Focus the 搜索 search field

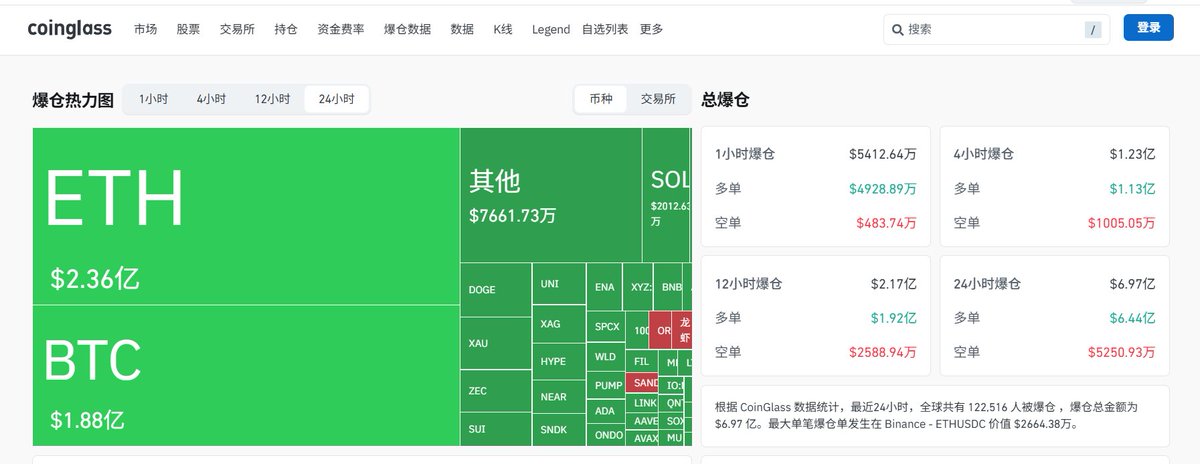(x=997, y=30)
